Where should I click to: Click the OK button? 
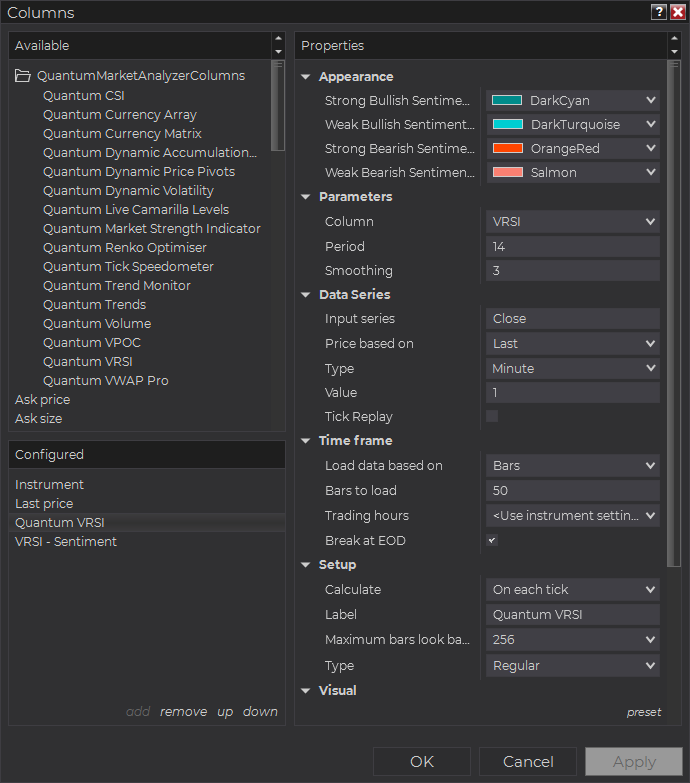click(422, 762)
